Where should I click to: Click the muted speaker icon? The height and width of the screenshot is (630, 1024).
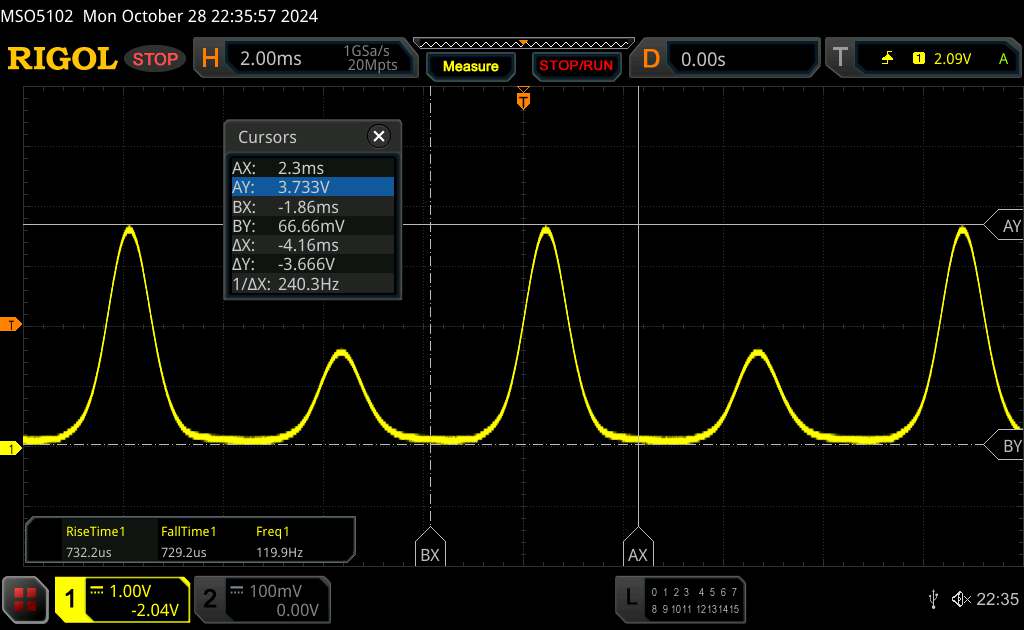(x=960, y=599)
